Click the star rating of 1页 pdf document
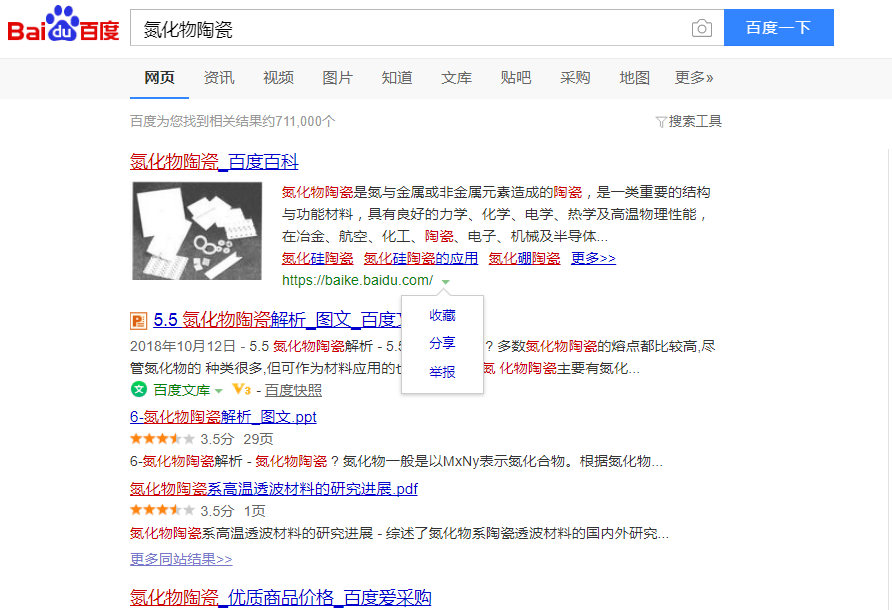The image size is (892, 610). [162, 510]
